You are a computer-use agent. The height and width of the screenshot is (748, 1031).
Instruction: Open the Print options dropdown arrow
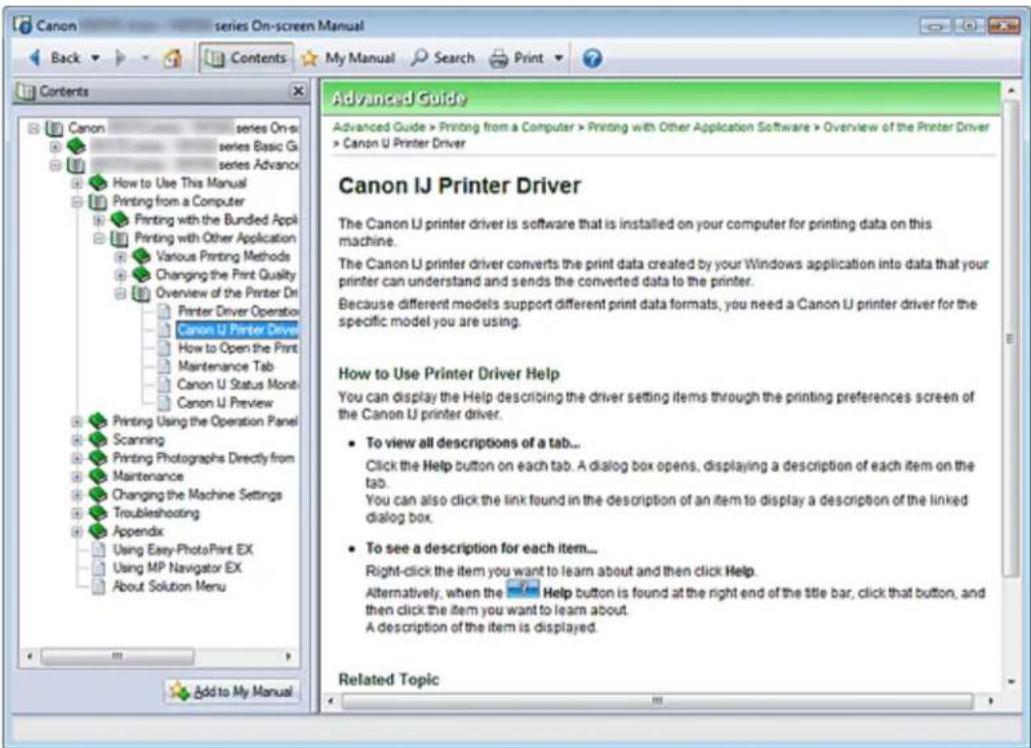pyautogui.click(x=558, y=58)
